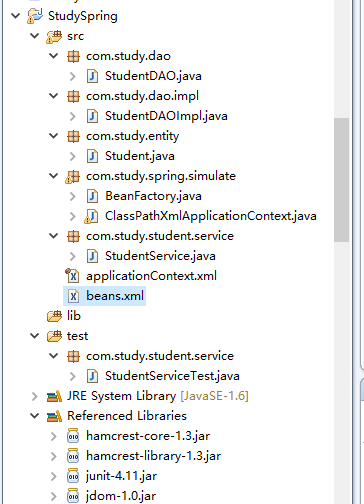Select the Referenced Libraries label
Viewport: 364px width, 504px height.
pos(127,416)
